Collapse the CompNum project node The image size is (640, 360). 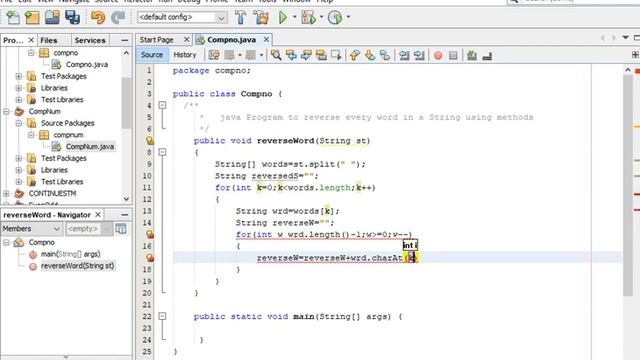(x=7, y=111)
